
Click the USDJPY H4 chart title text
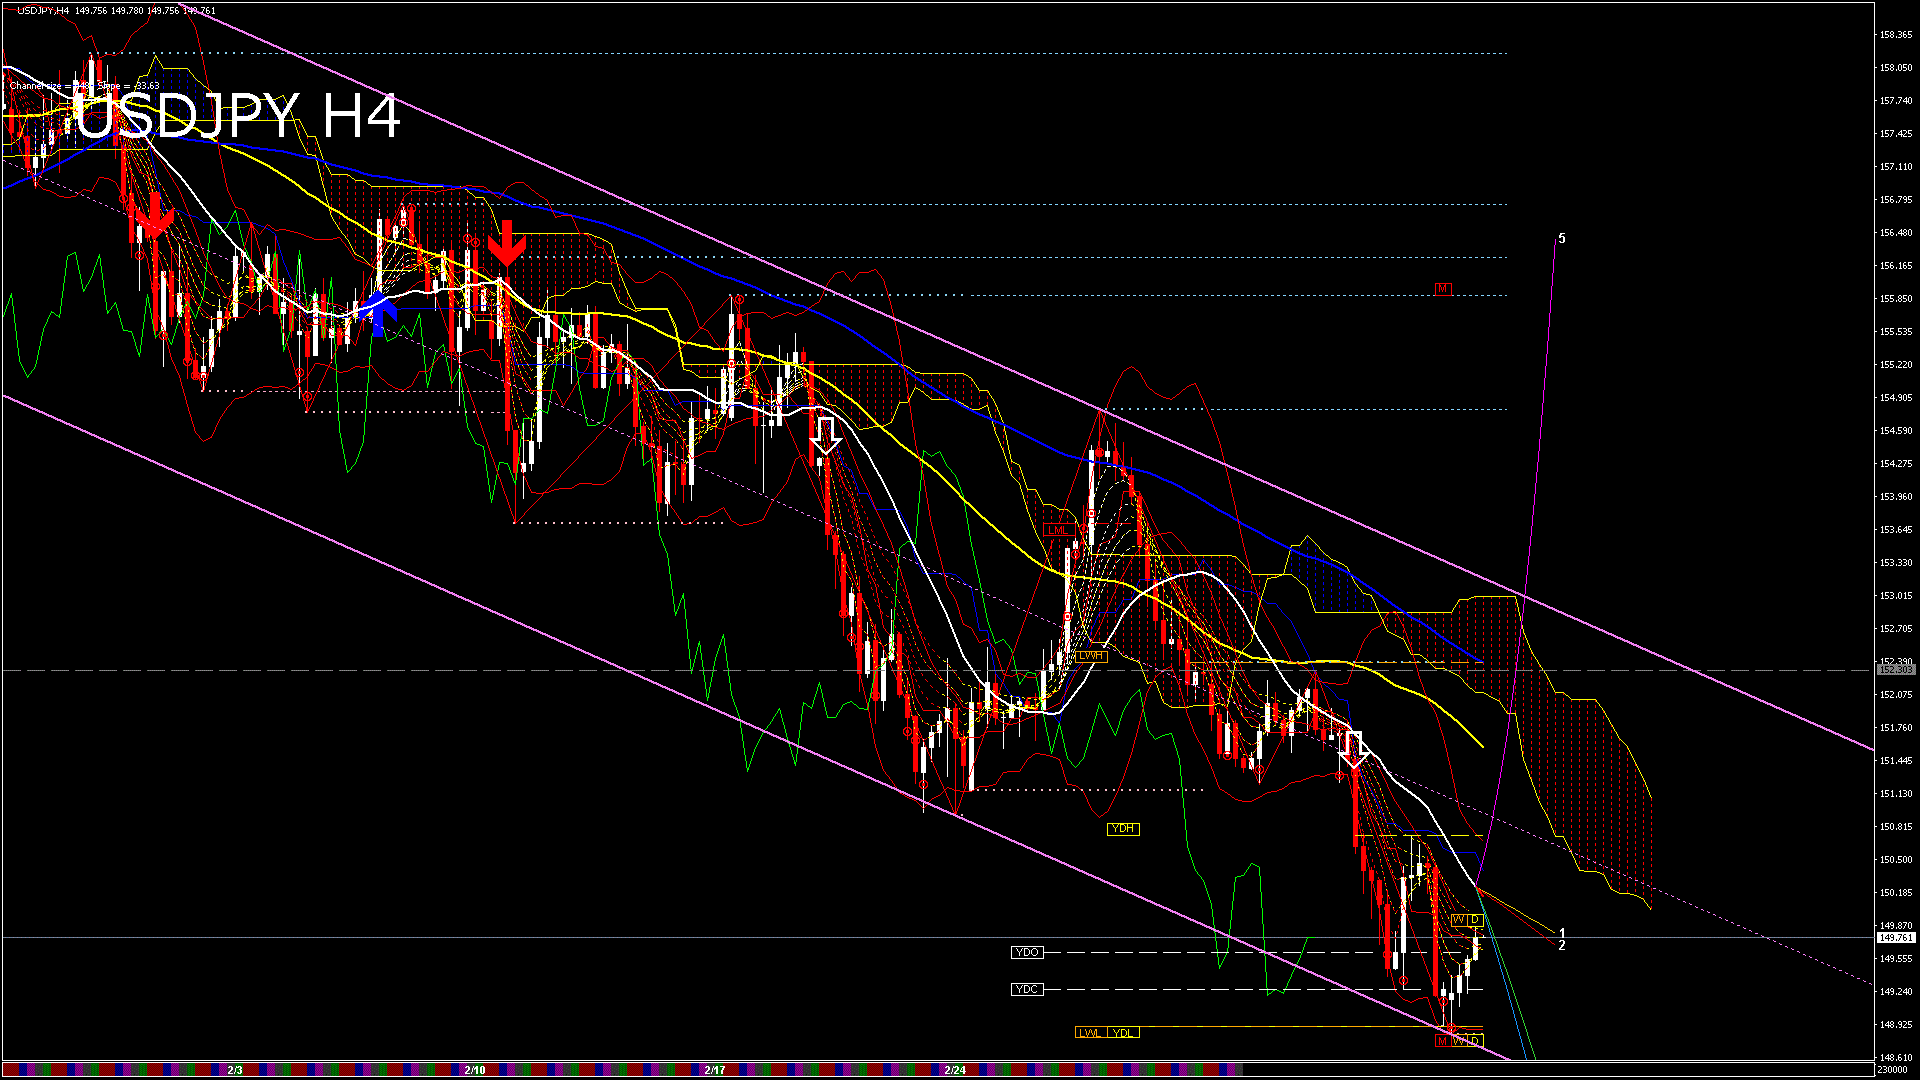point(238,116)
